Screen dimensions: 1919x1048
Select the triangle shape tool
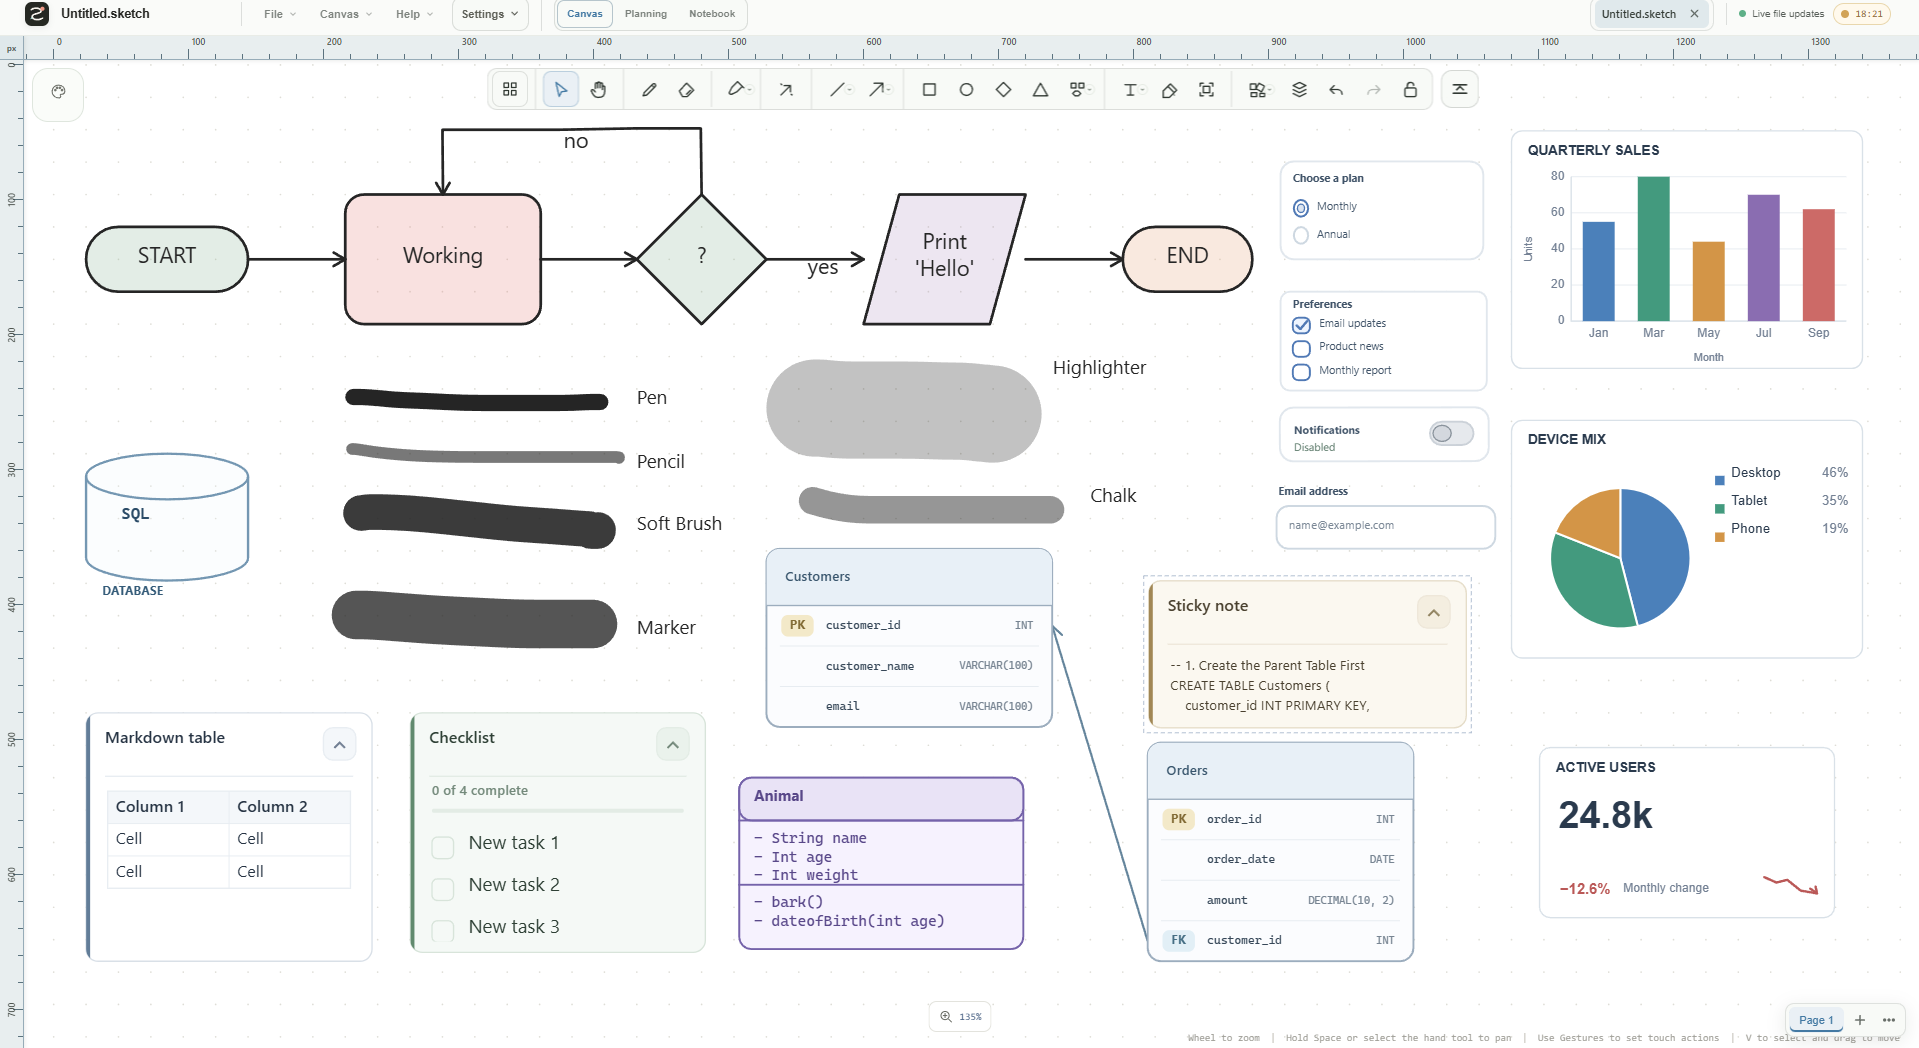click(x=1040, y=90)
